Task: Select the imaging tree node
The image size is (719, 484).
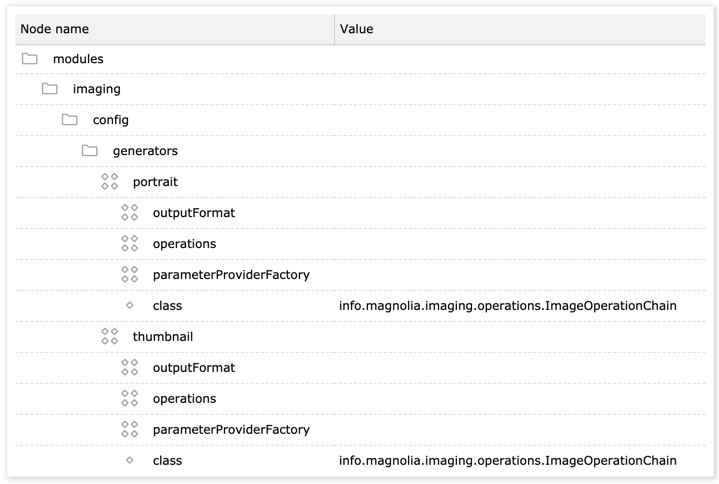Action: (96, 89)
